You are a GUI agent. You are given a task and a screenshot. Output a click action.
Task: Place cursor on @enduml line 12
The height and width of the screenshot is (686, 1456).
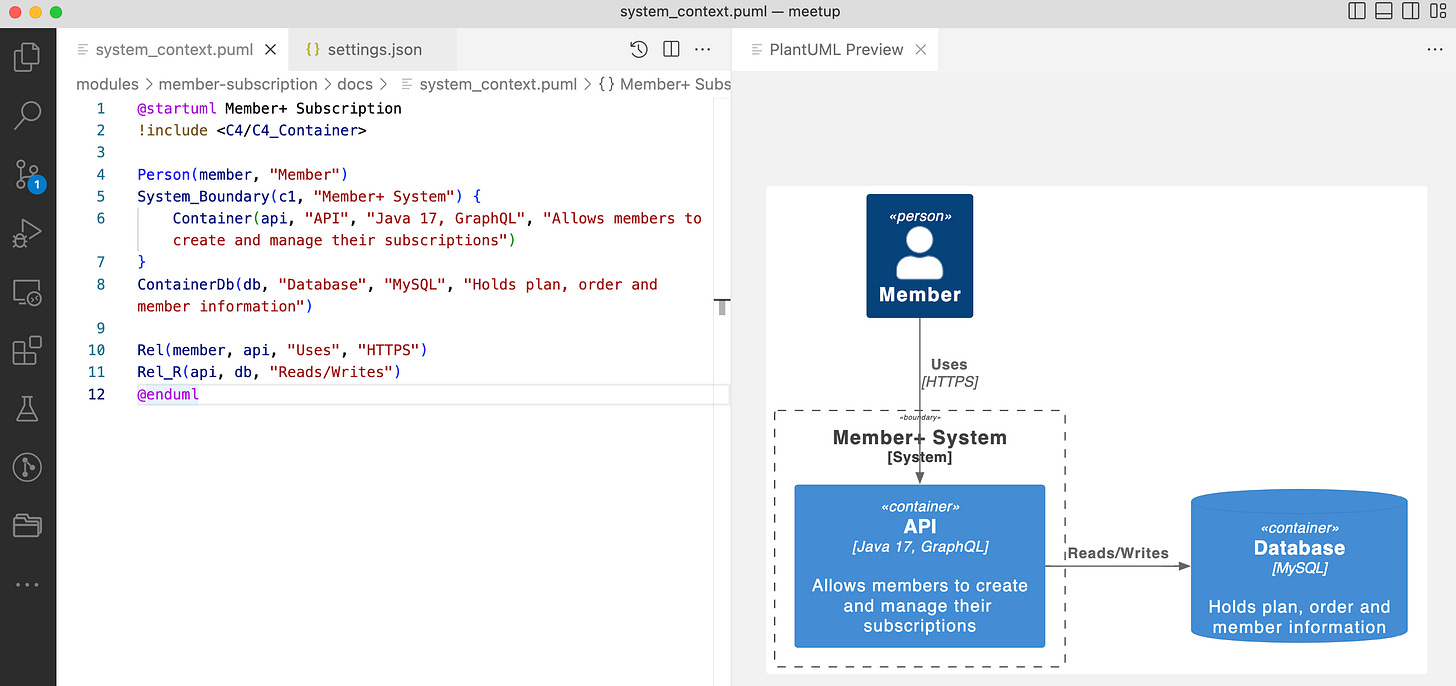click(168, 394)
